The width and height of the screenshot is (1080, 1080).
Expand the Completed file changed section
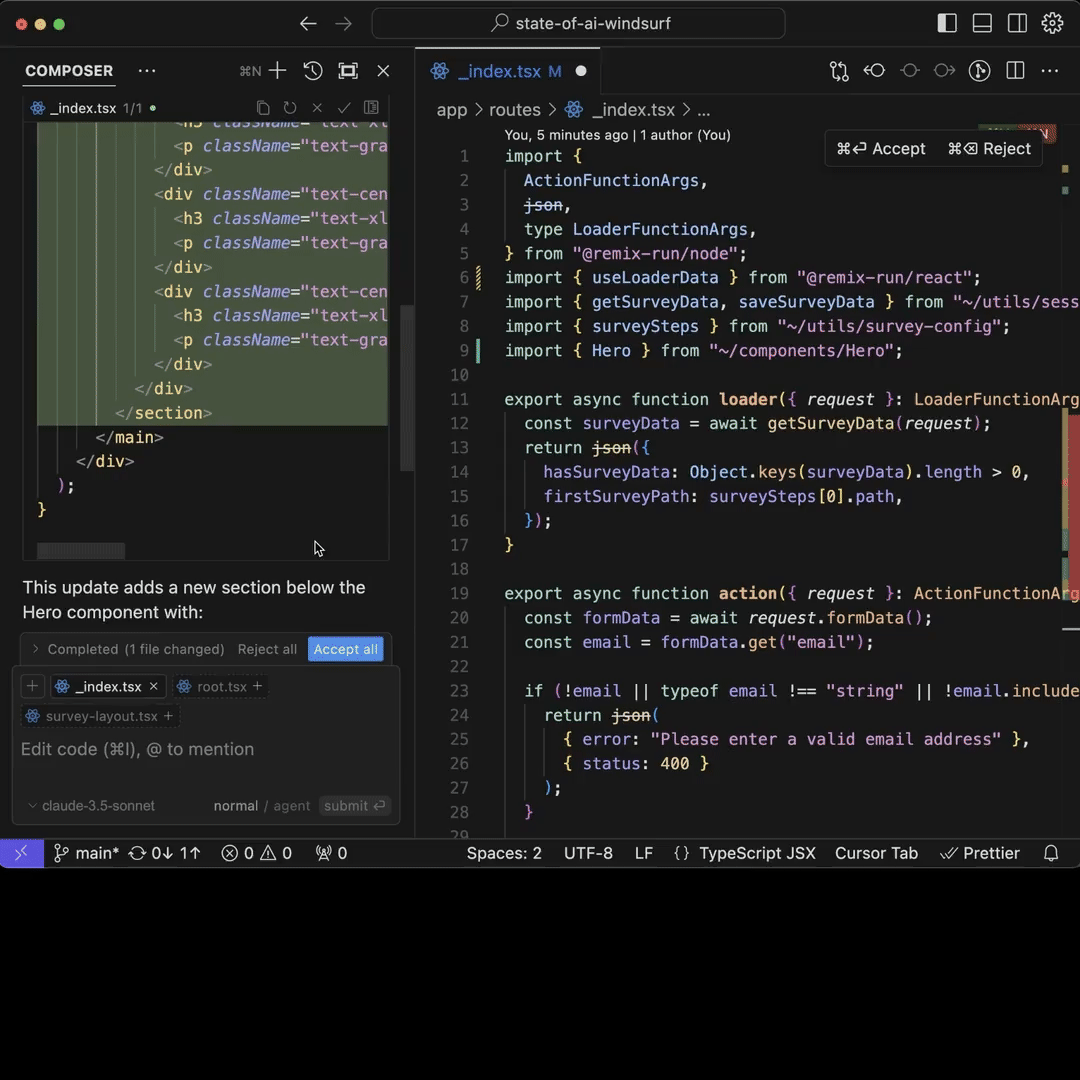coord(36,649)
